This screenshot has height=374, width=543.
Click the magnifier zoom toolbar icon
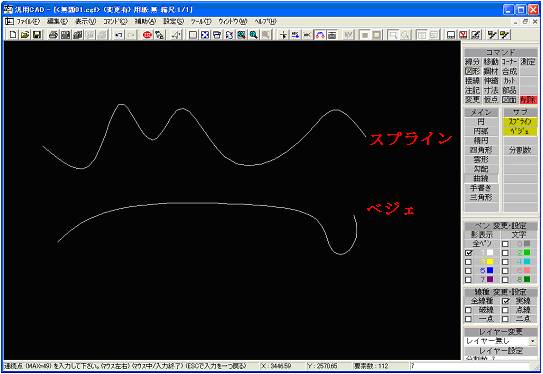point(254,35)
